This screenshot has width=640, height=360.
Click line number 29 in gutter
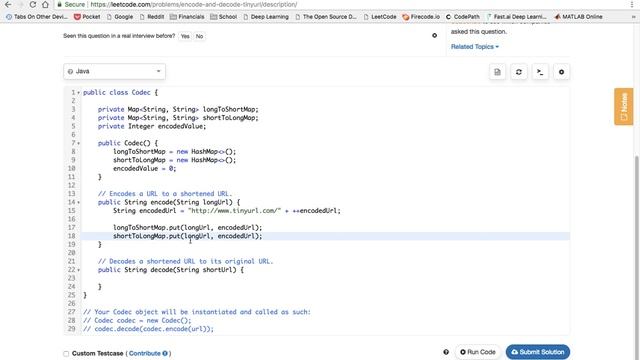coord(71,329)
